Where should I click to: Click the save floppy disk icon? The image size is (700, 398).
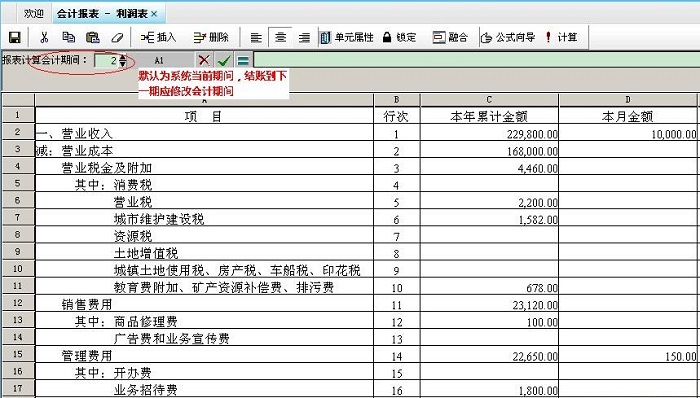(x=15, y=37)
